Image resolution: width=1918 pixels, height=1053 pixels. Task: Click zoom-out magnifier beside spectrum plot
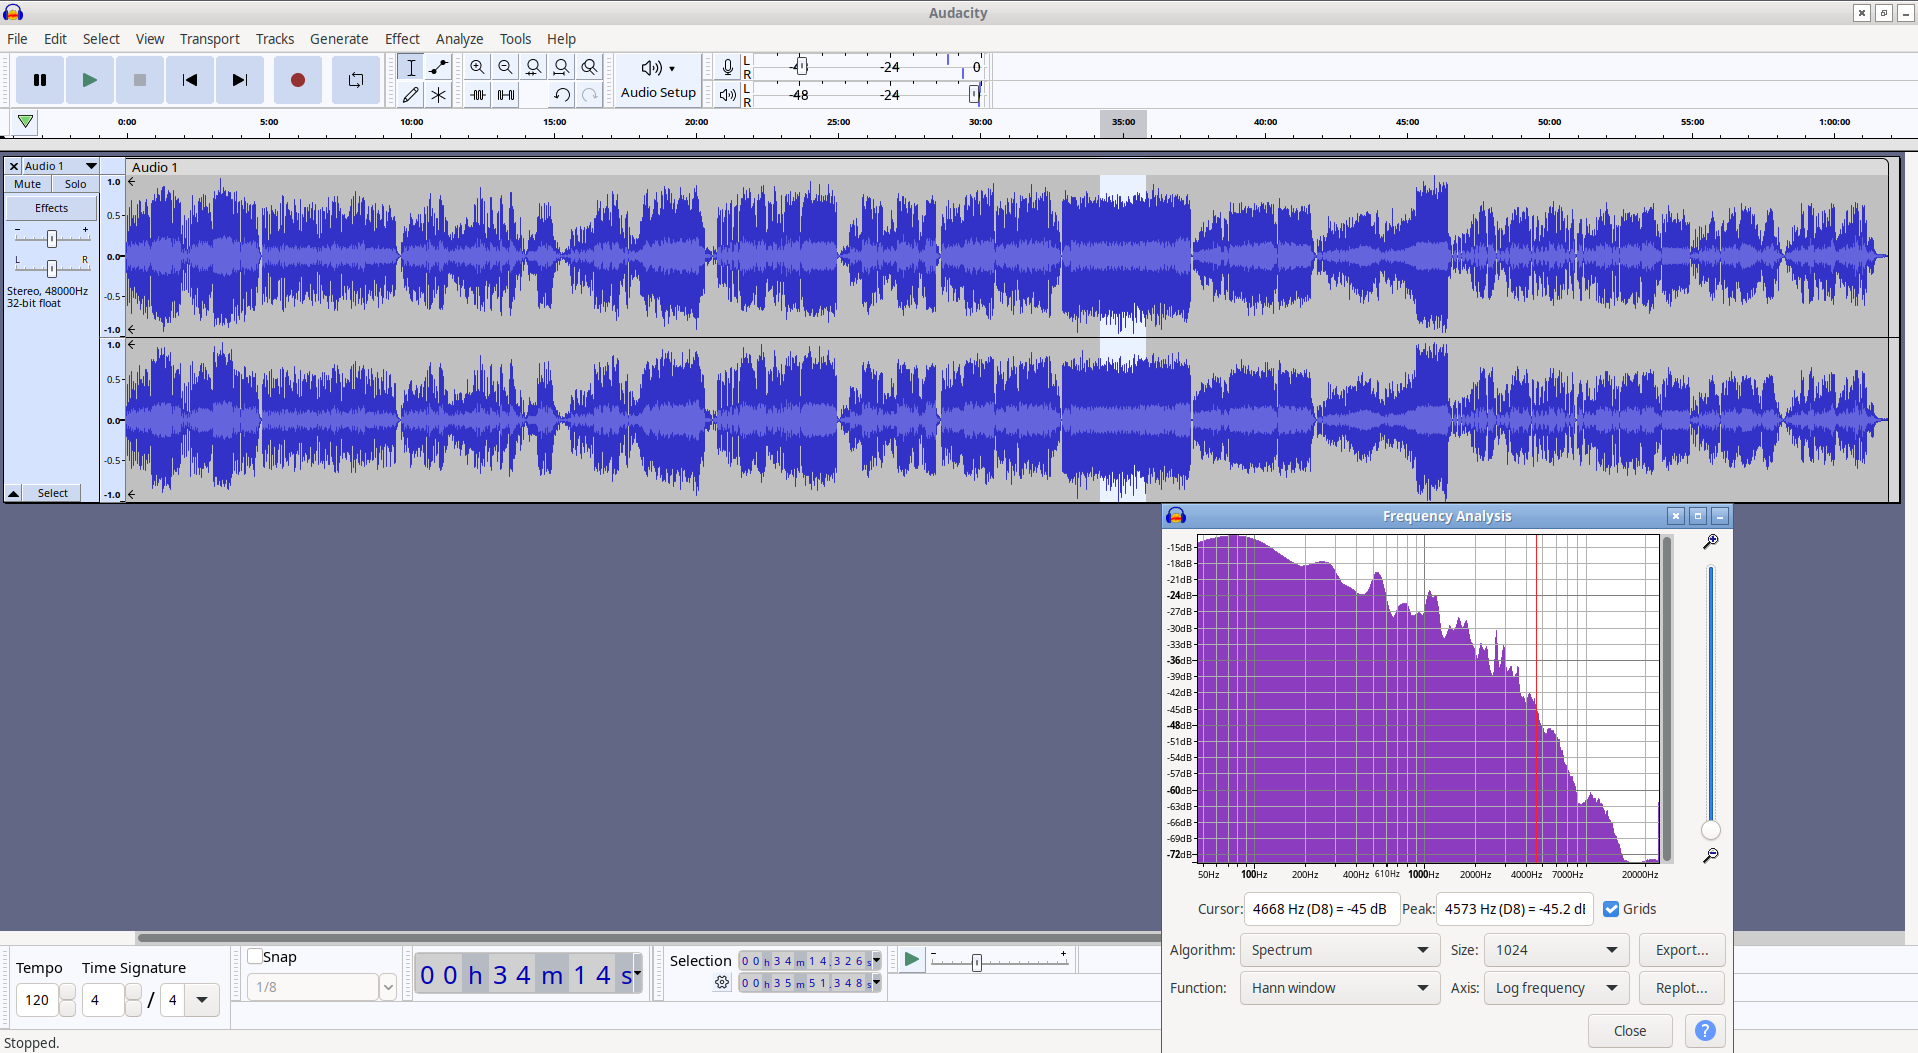click(x=1711, y=855)
